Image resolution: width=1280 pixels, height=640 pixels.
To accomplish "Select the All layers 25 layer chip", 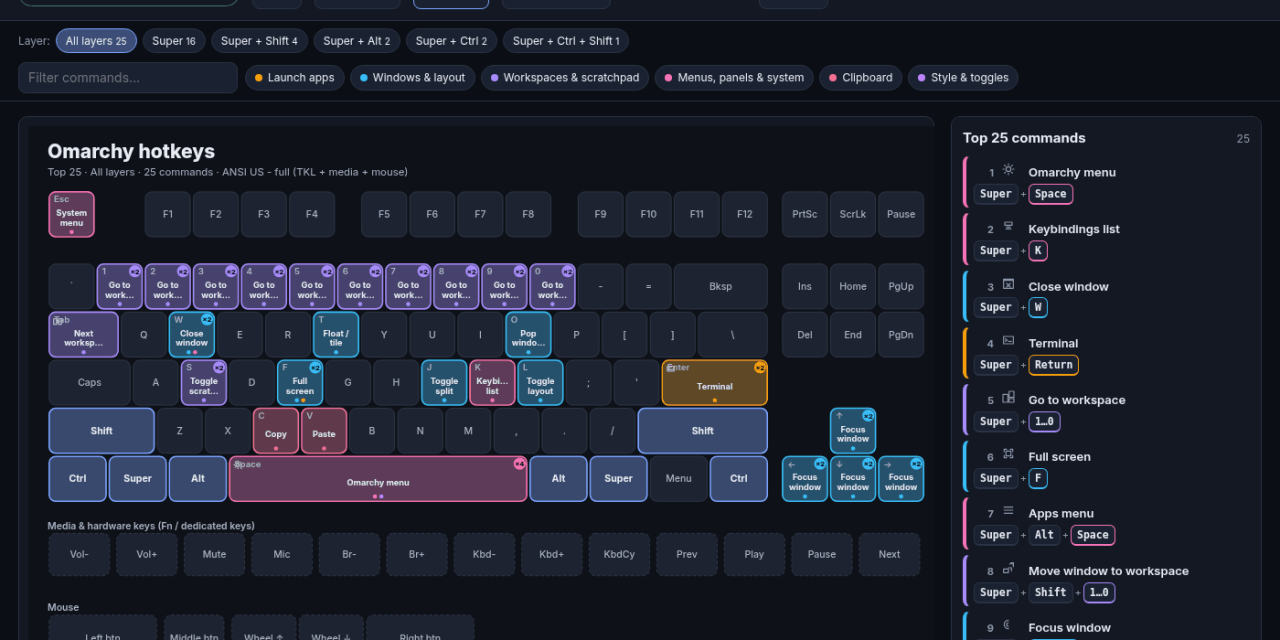I will pos(97,41).
